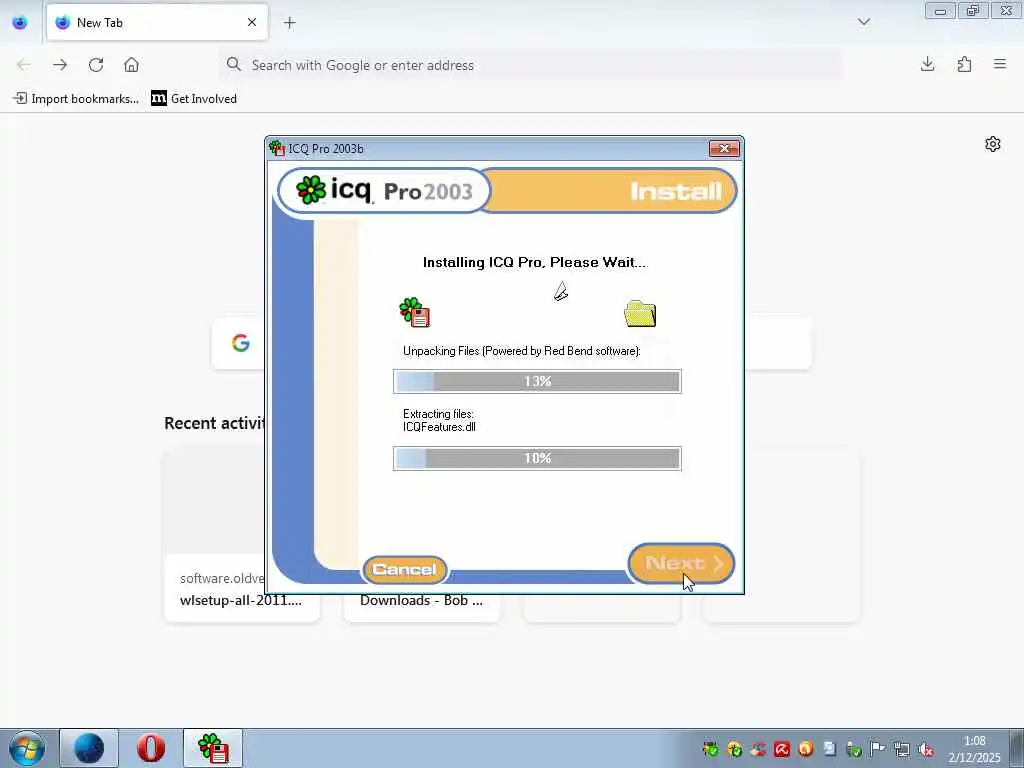Click the orange circular tray icon
Viewport: 1024px width, 768px height.
(x=806, y=749)
